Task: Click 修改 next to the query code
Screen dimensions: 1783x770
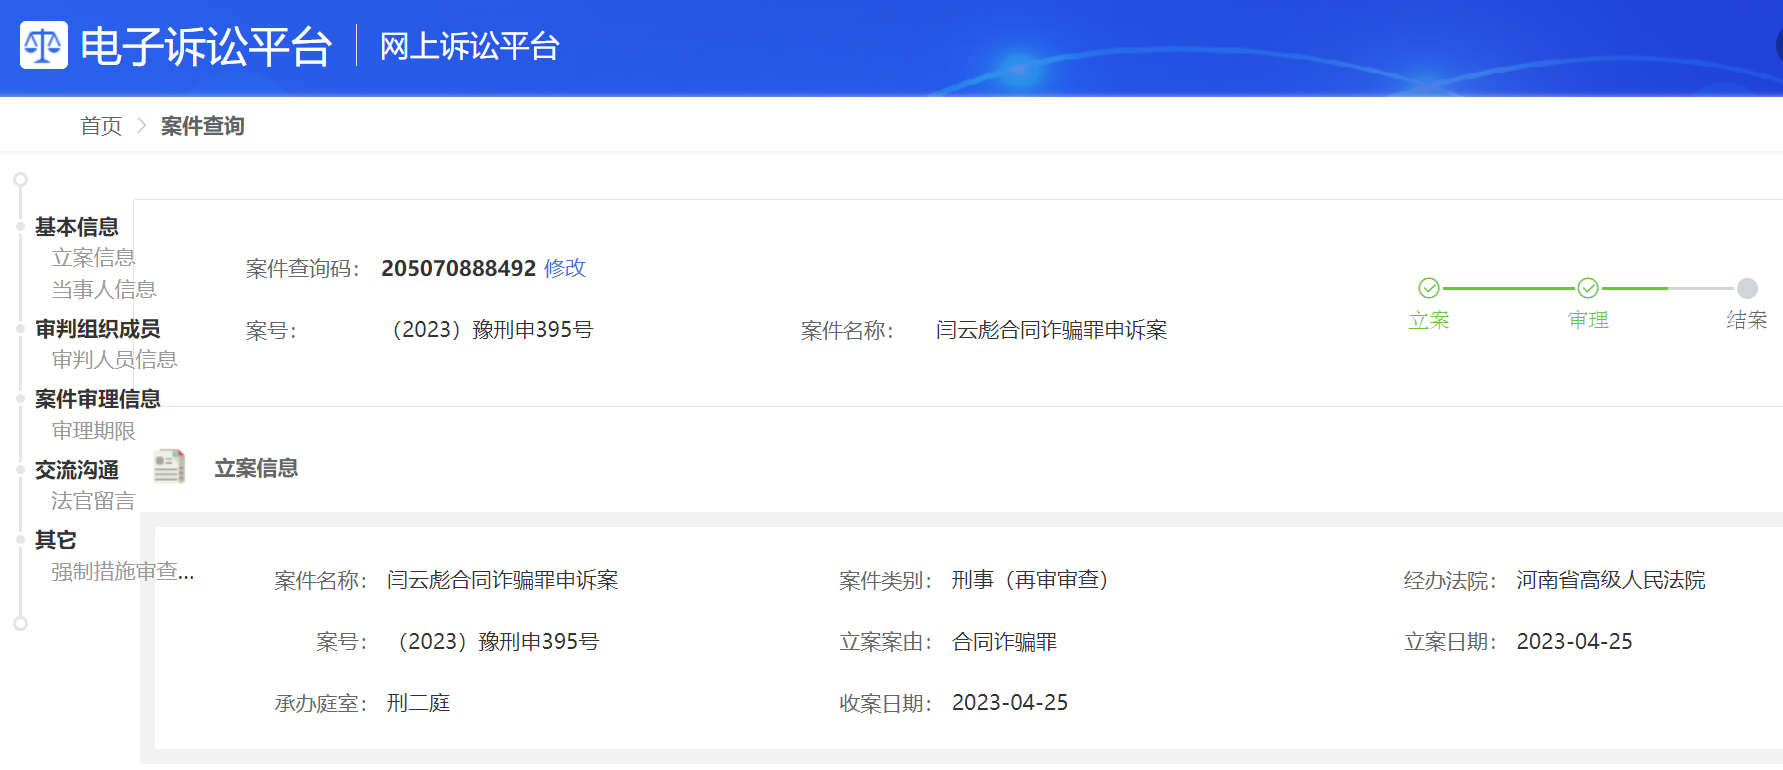Action: (x=565, y=268)
